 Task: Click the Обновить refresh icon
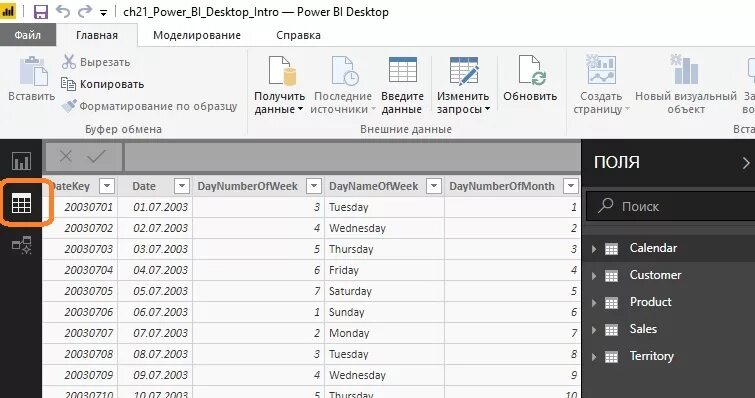tap(531, 71)
